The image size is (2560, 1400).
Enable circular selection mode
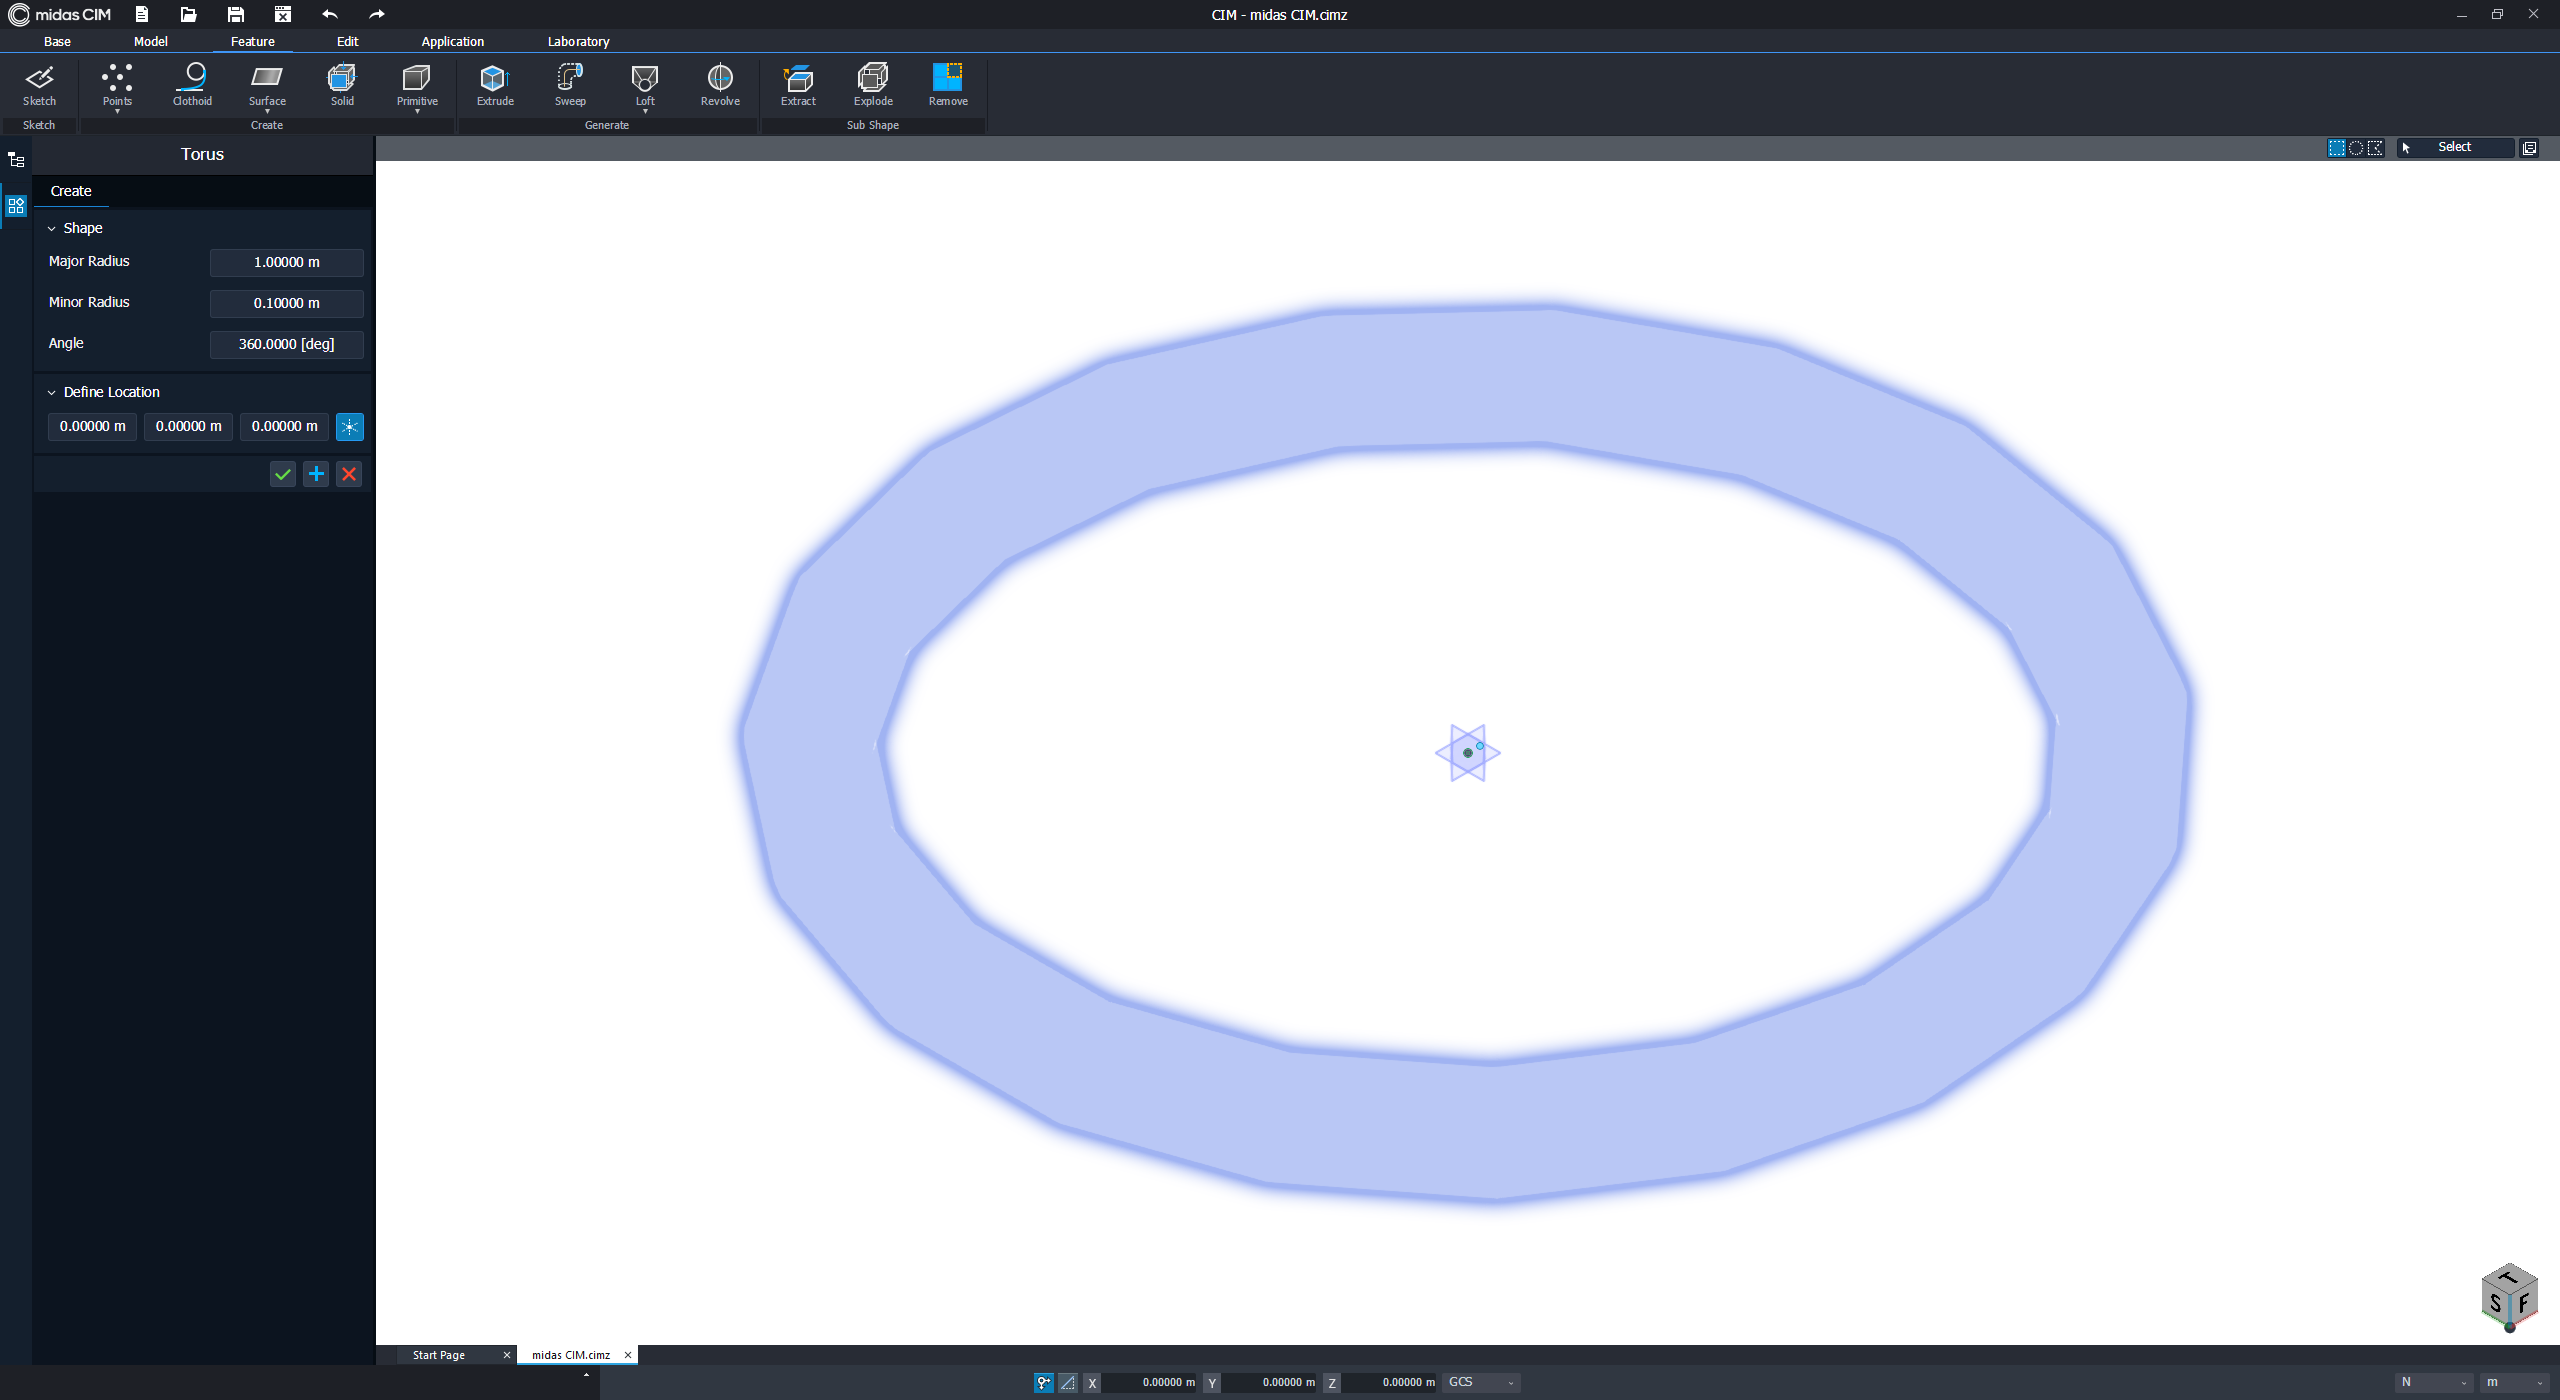[2356, 148]
